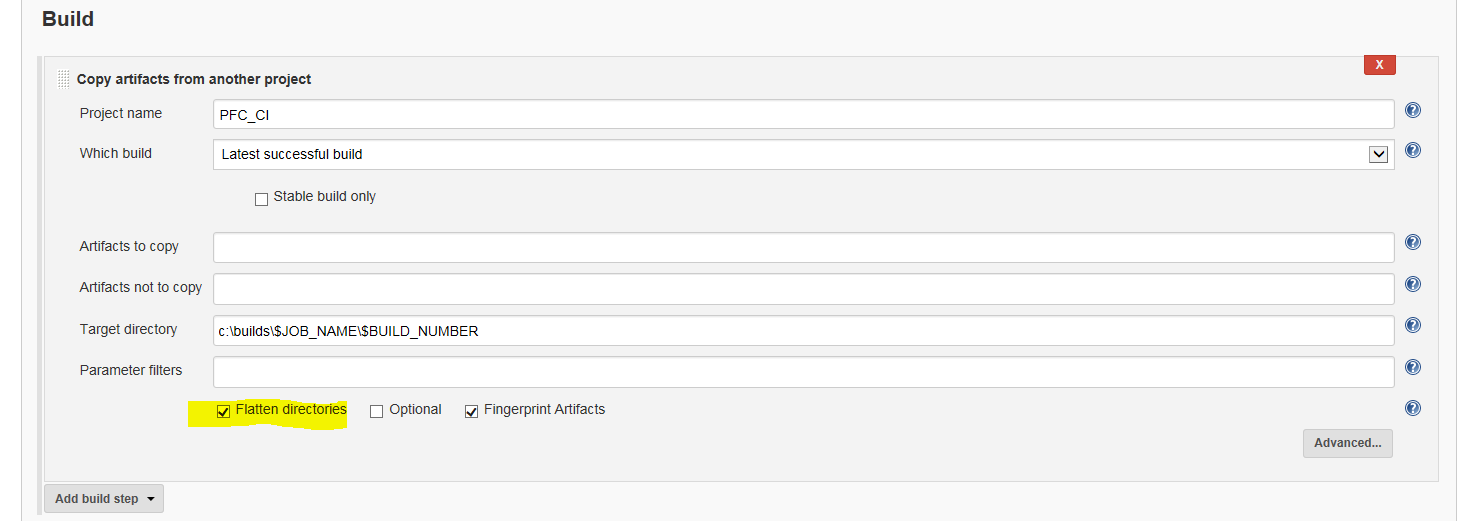Delete build step with red X button

(x=1379, y=65)
